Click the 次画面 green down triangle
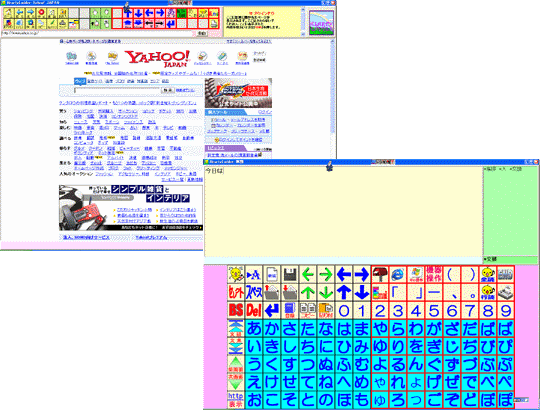Image resolution: width=540 pixels, height=410 pixels. (236, 382)
